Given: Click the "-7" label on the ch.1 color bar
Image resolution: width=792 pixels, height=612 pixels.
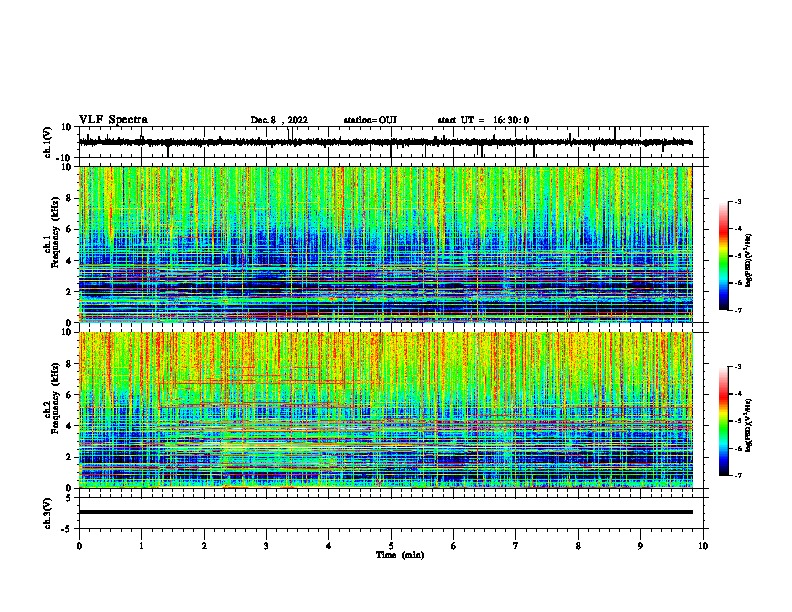Looking at the screenshot, I should [x=737, y=310].
